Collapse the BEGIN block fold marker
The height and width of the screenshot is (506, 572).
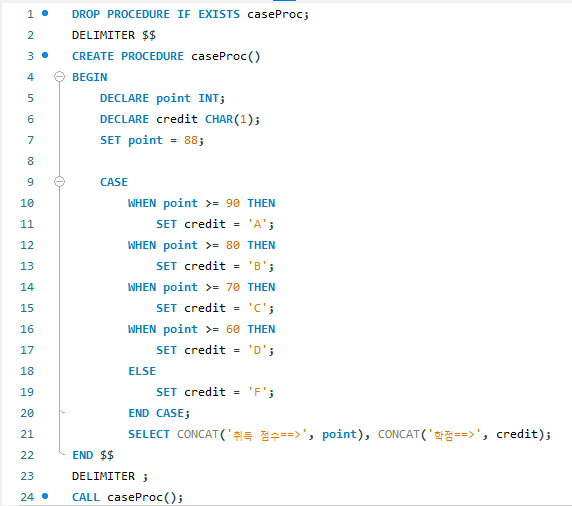click(x=59, y=77)
